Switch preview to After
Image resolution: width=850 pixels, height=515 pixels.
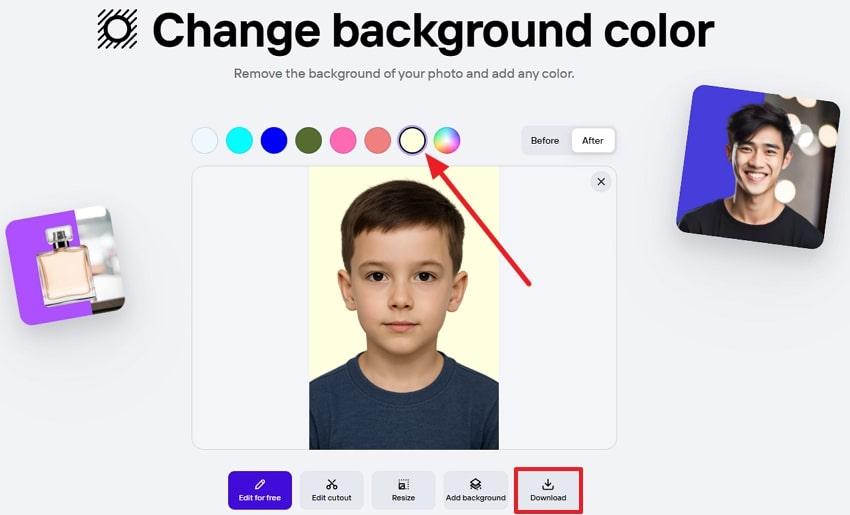click(x=593, y=140)
